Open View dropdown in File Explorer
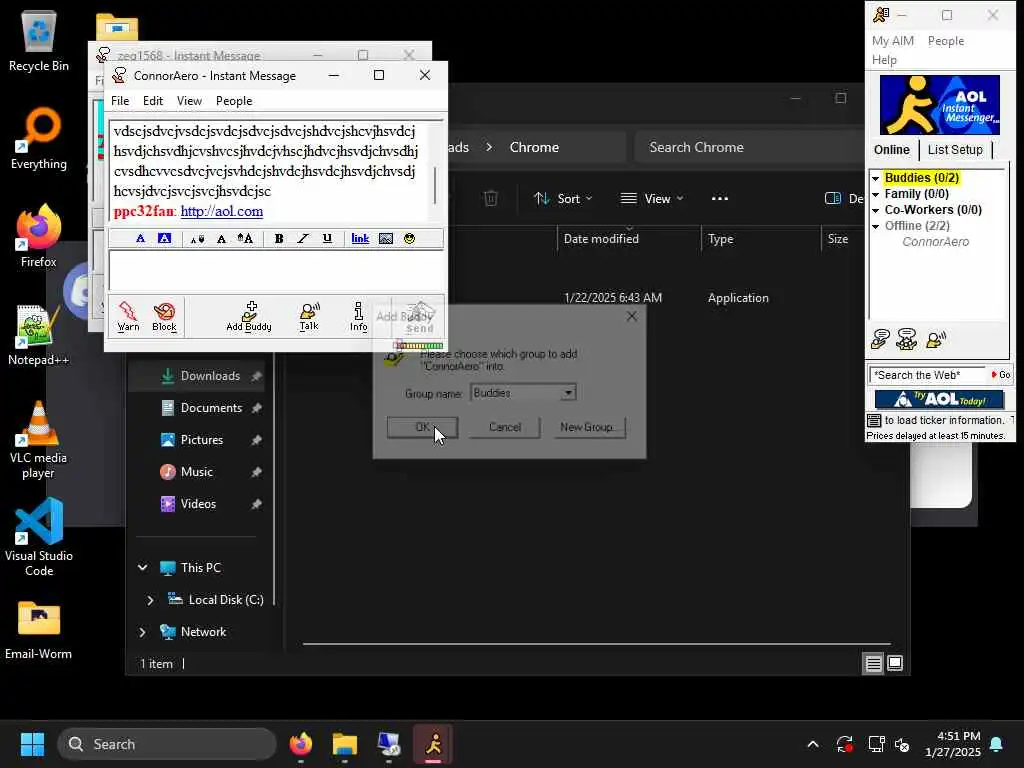1024x768 pixels. click(x=652, y=199)
